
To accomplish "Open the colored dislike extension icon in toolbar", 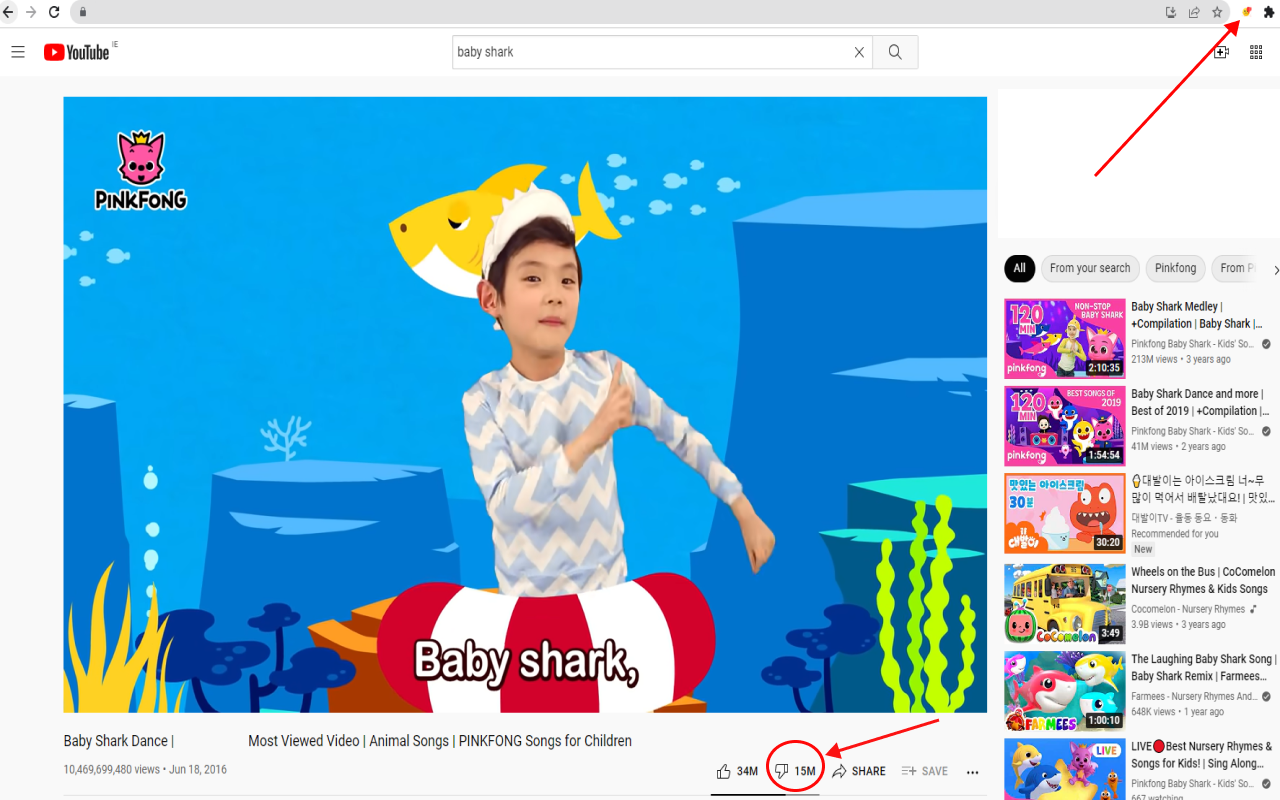I will tap(1247, 12).
